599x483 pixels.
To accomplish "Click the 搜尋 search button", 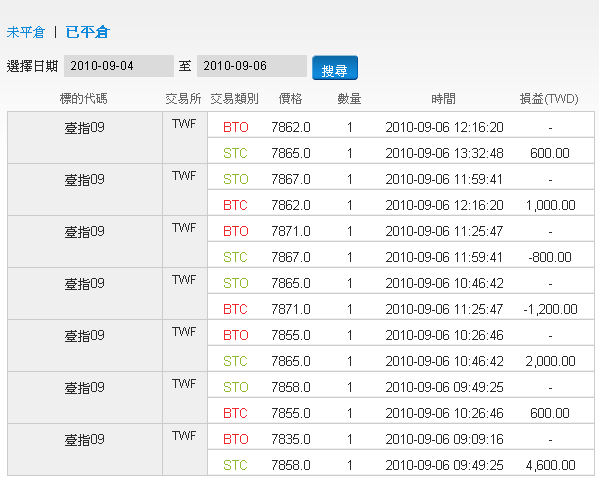I will click(335, 68).
